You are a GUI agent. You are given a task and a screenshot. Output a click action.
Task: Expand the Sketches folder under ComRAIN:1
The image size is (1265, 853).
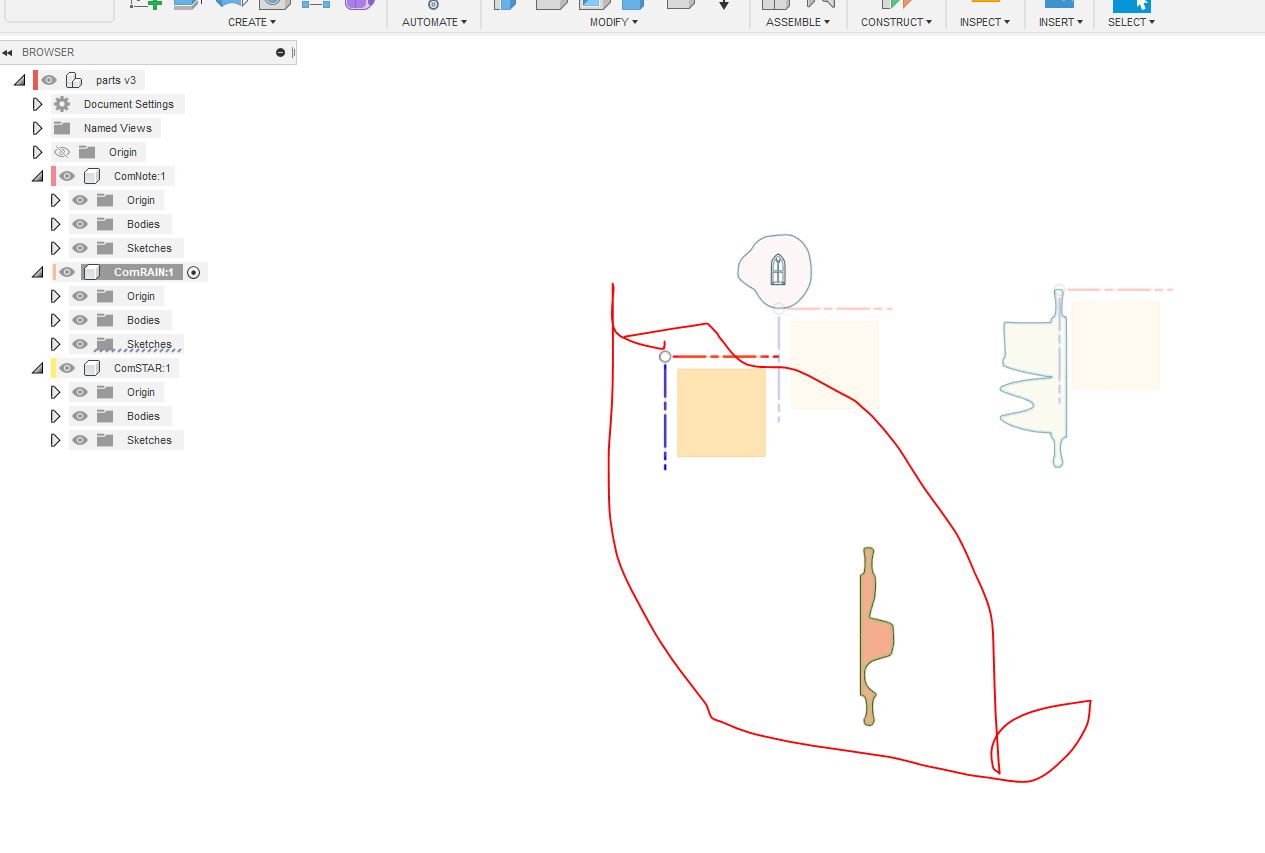[x=55, y=343]
